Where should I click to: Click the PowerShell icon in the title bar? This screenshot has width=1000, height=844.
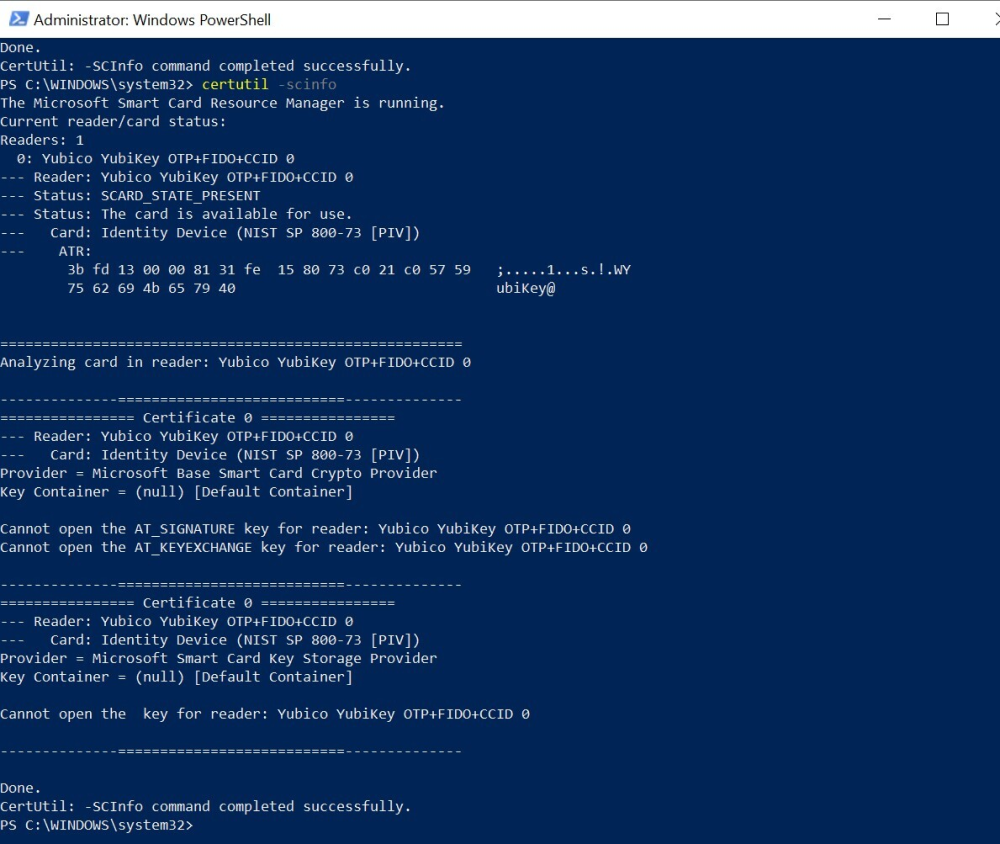pos(18,19)
